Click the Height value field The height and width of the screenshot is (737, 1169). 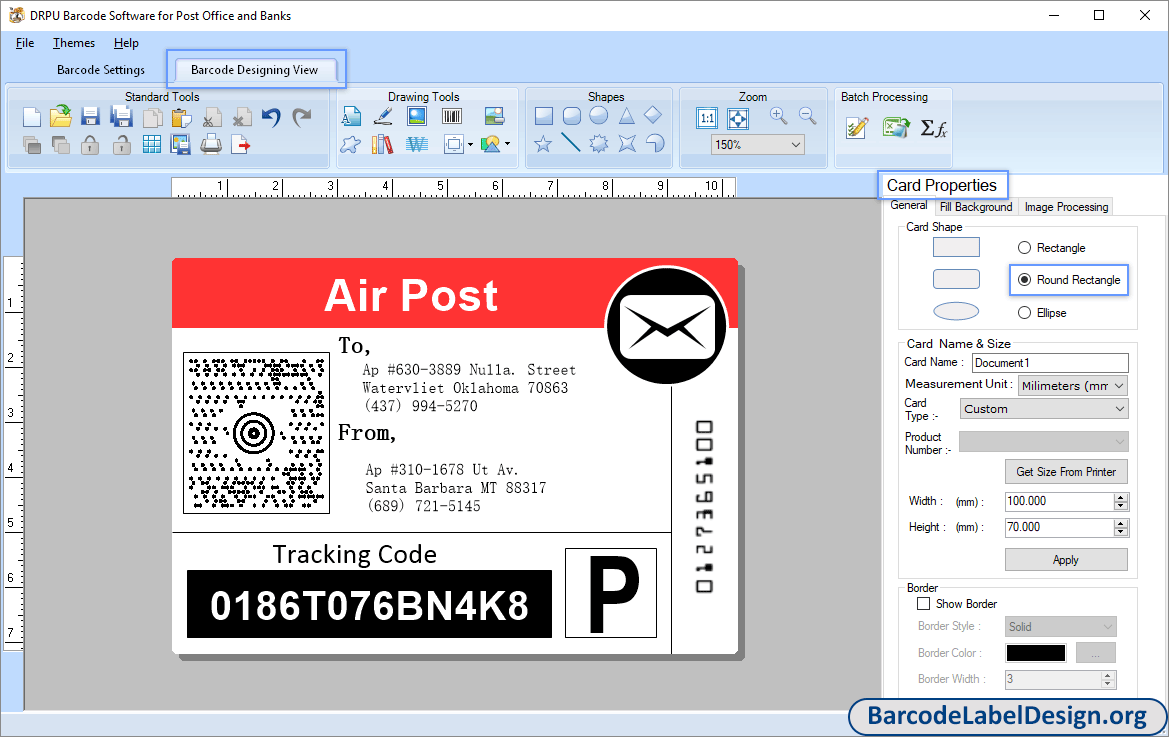[1059, 528]
